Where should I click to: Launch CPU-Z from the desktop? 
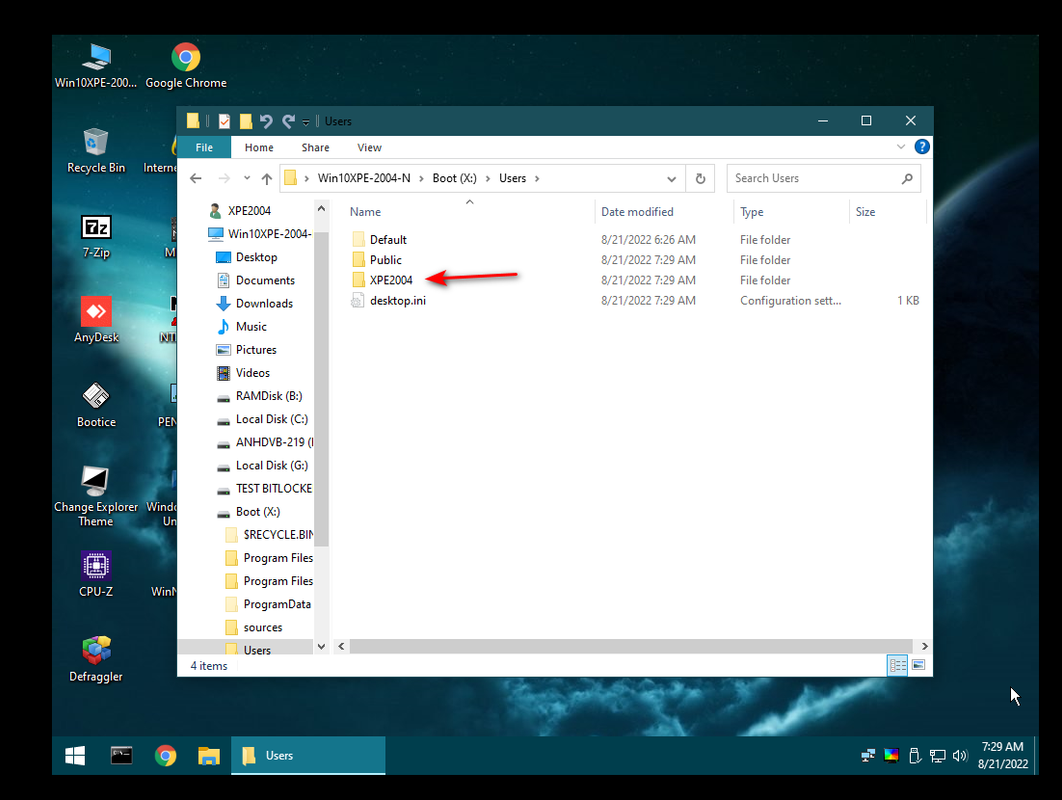tap(95, 575)
